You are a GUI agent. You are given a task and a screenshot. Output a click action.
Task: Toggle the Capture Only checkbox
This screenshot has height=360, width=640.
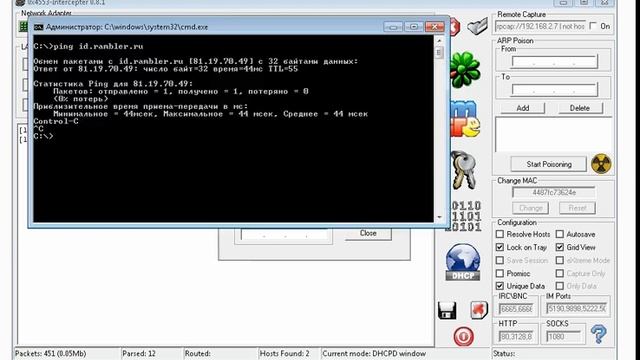click(x=560, y=273)
